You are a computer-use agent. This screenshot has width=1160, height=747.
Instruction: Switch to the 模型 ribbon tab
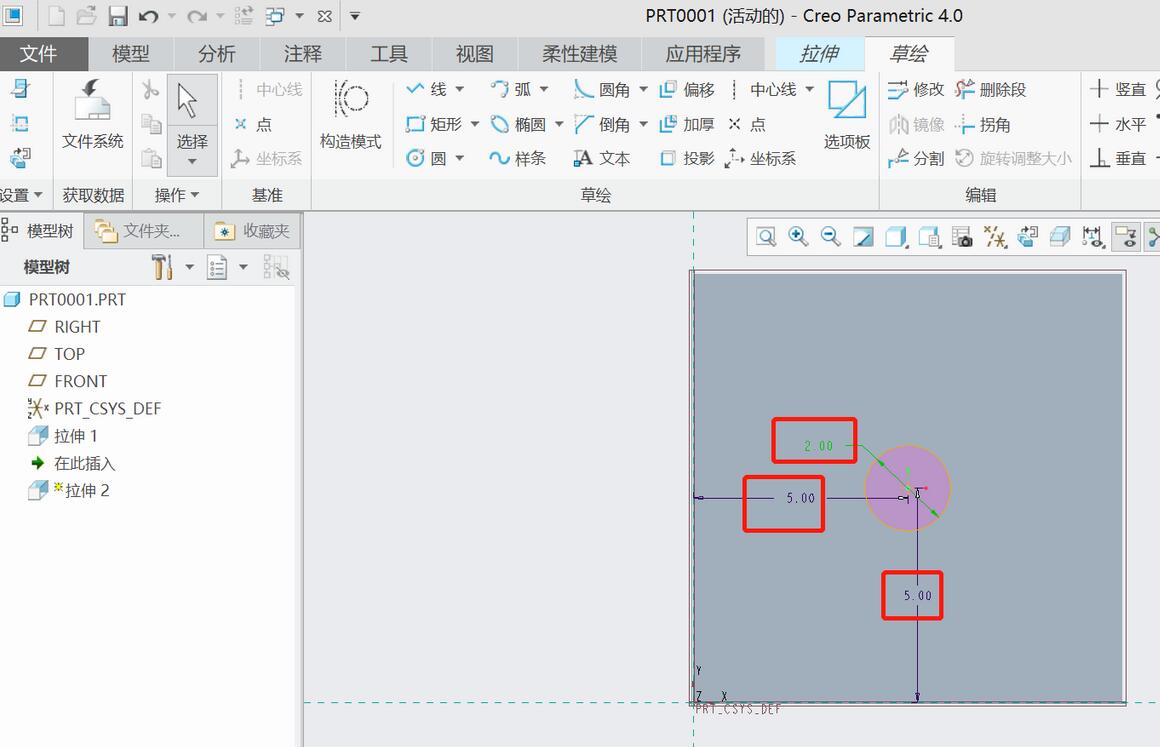click(131, 54)
